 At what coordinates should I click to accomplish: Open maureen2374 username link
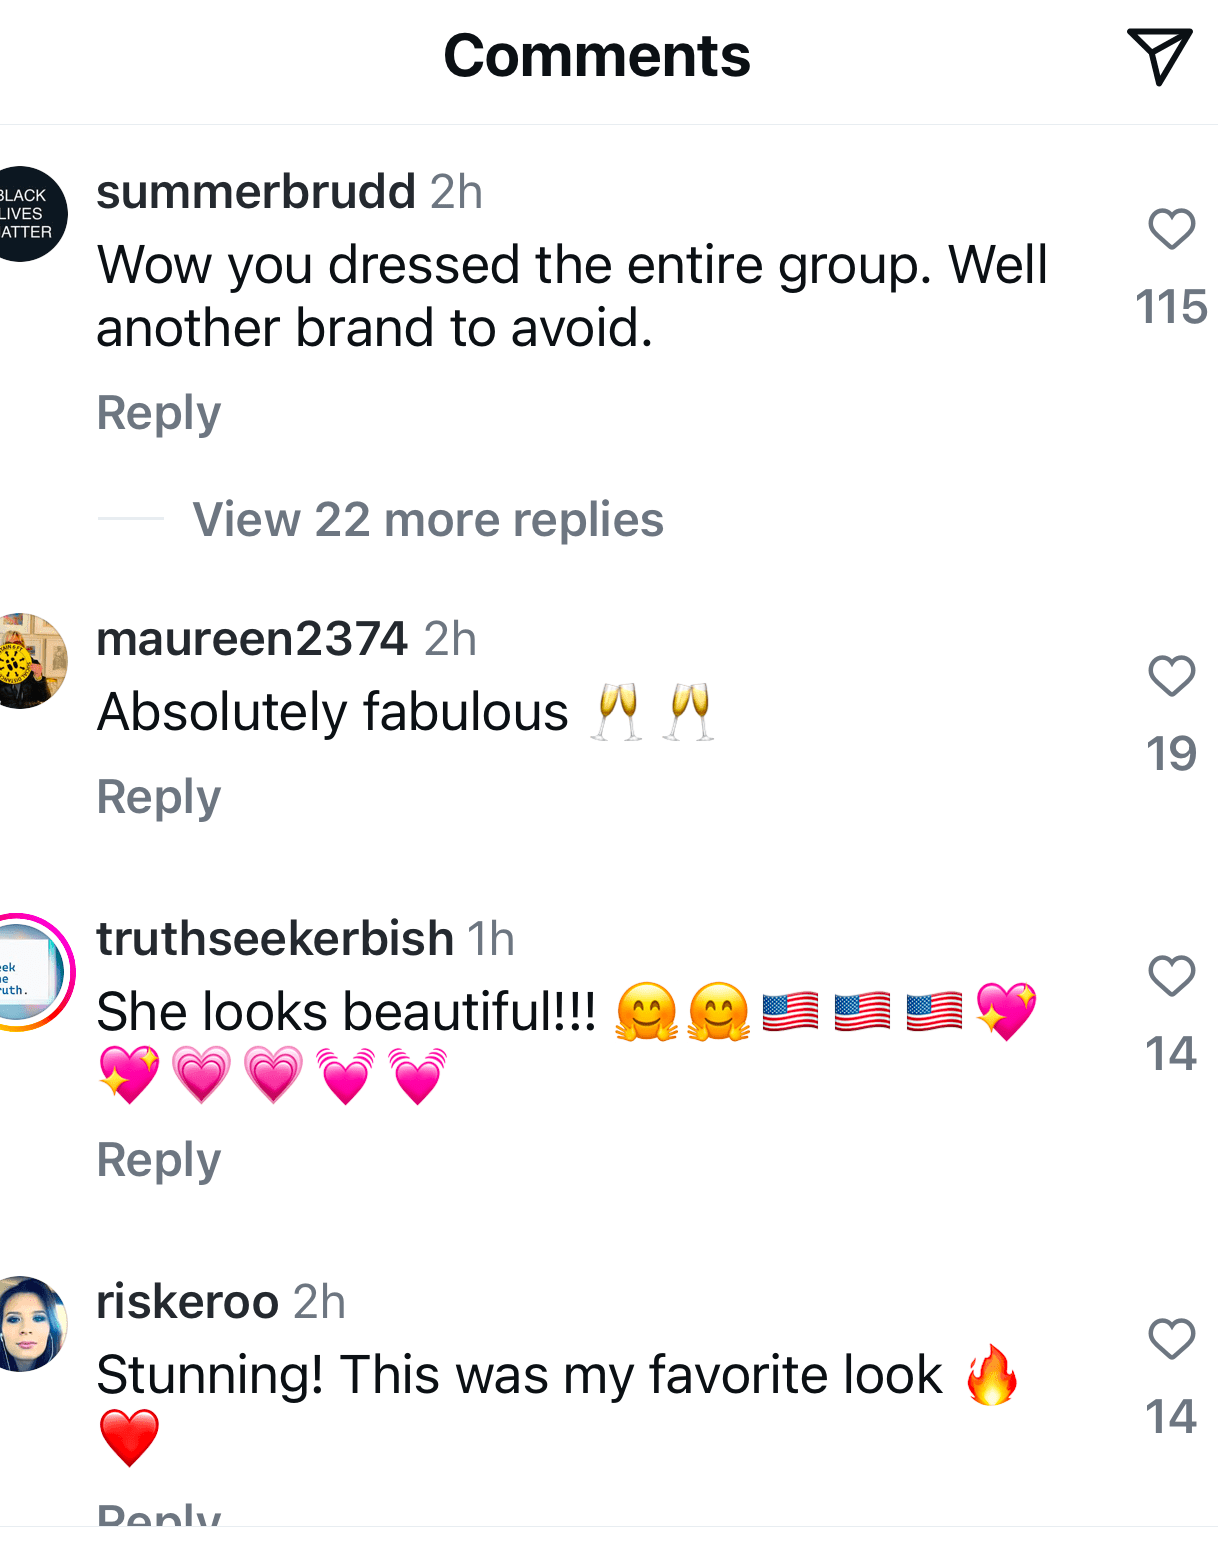(252, 638)
